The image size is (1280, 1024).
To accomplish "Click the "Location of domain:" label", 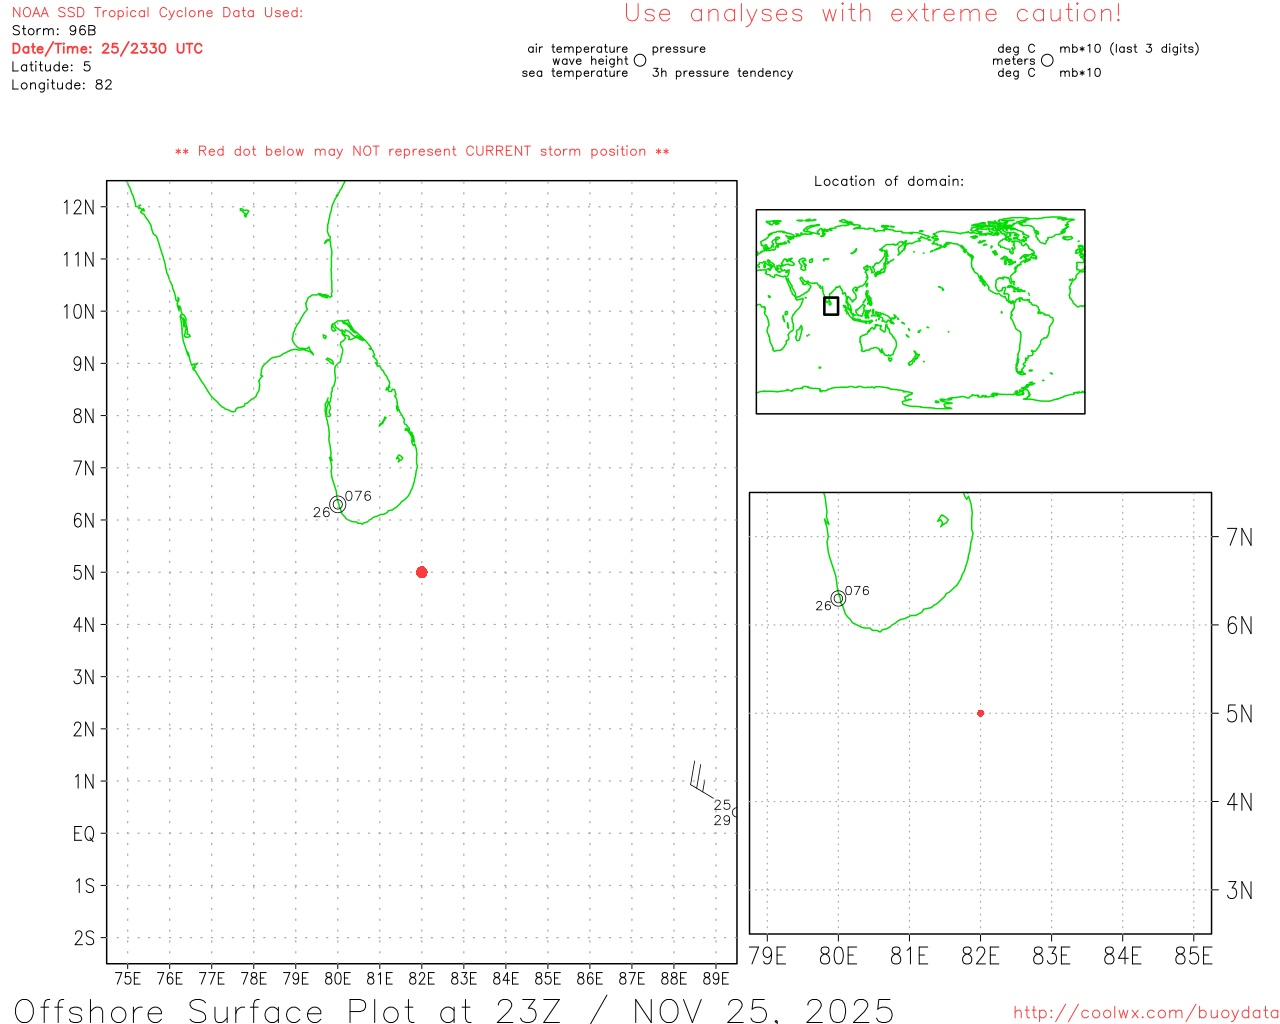I will click(x=889, y=181).
